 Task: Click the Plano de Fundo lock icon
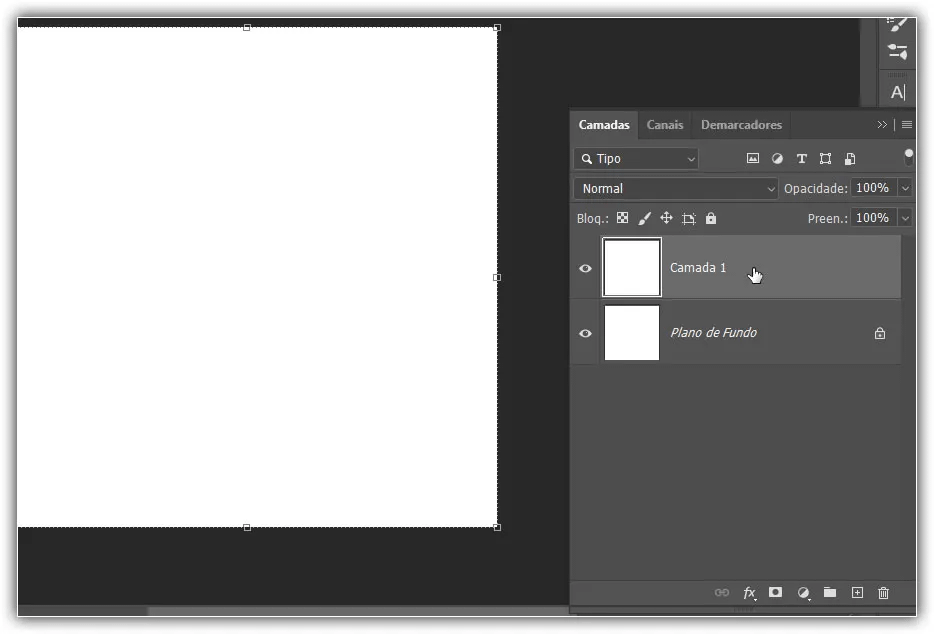point(880,333)
